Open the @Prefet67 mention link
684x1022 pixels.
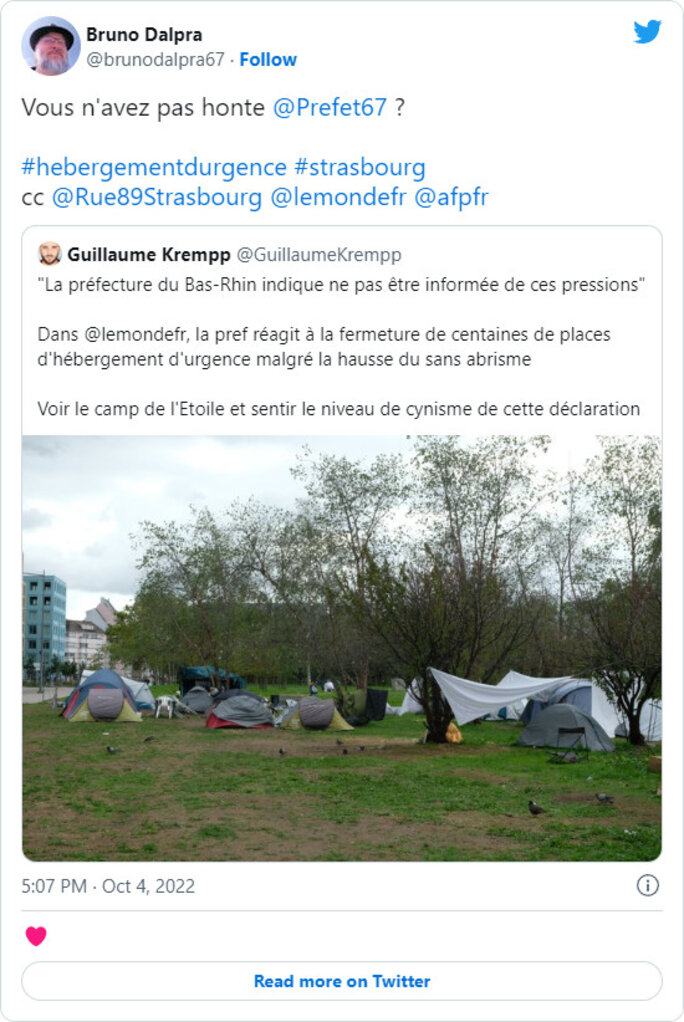tap(330, 108)
